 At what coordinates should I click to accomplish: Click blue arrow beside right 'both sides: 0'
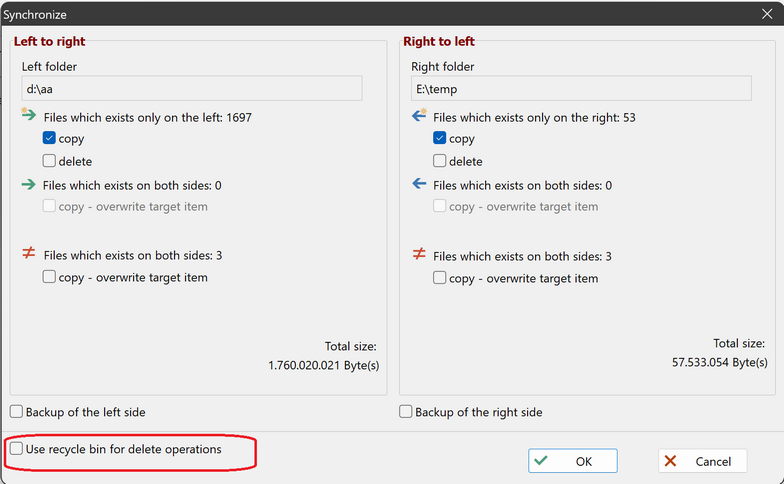pyautogui.click(x=419, y=185)
